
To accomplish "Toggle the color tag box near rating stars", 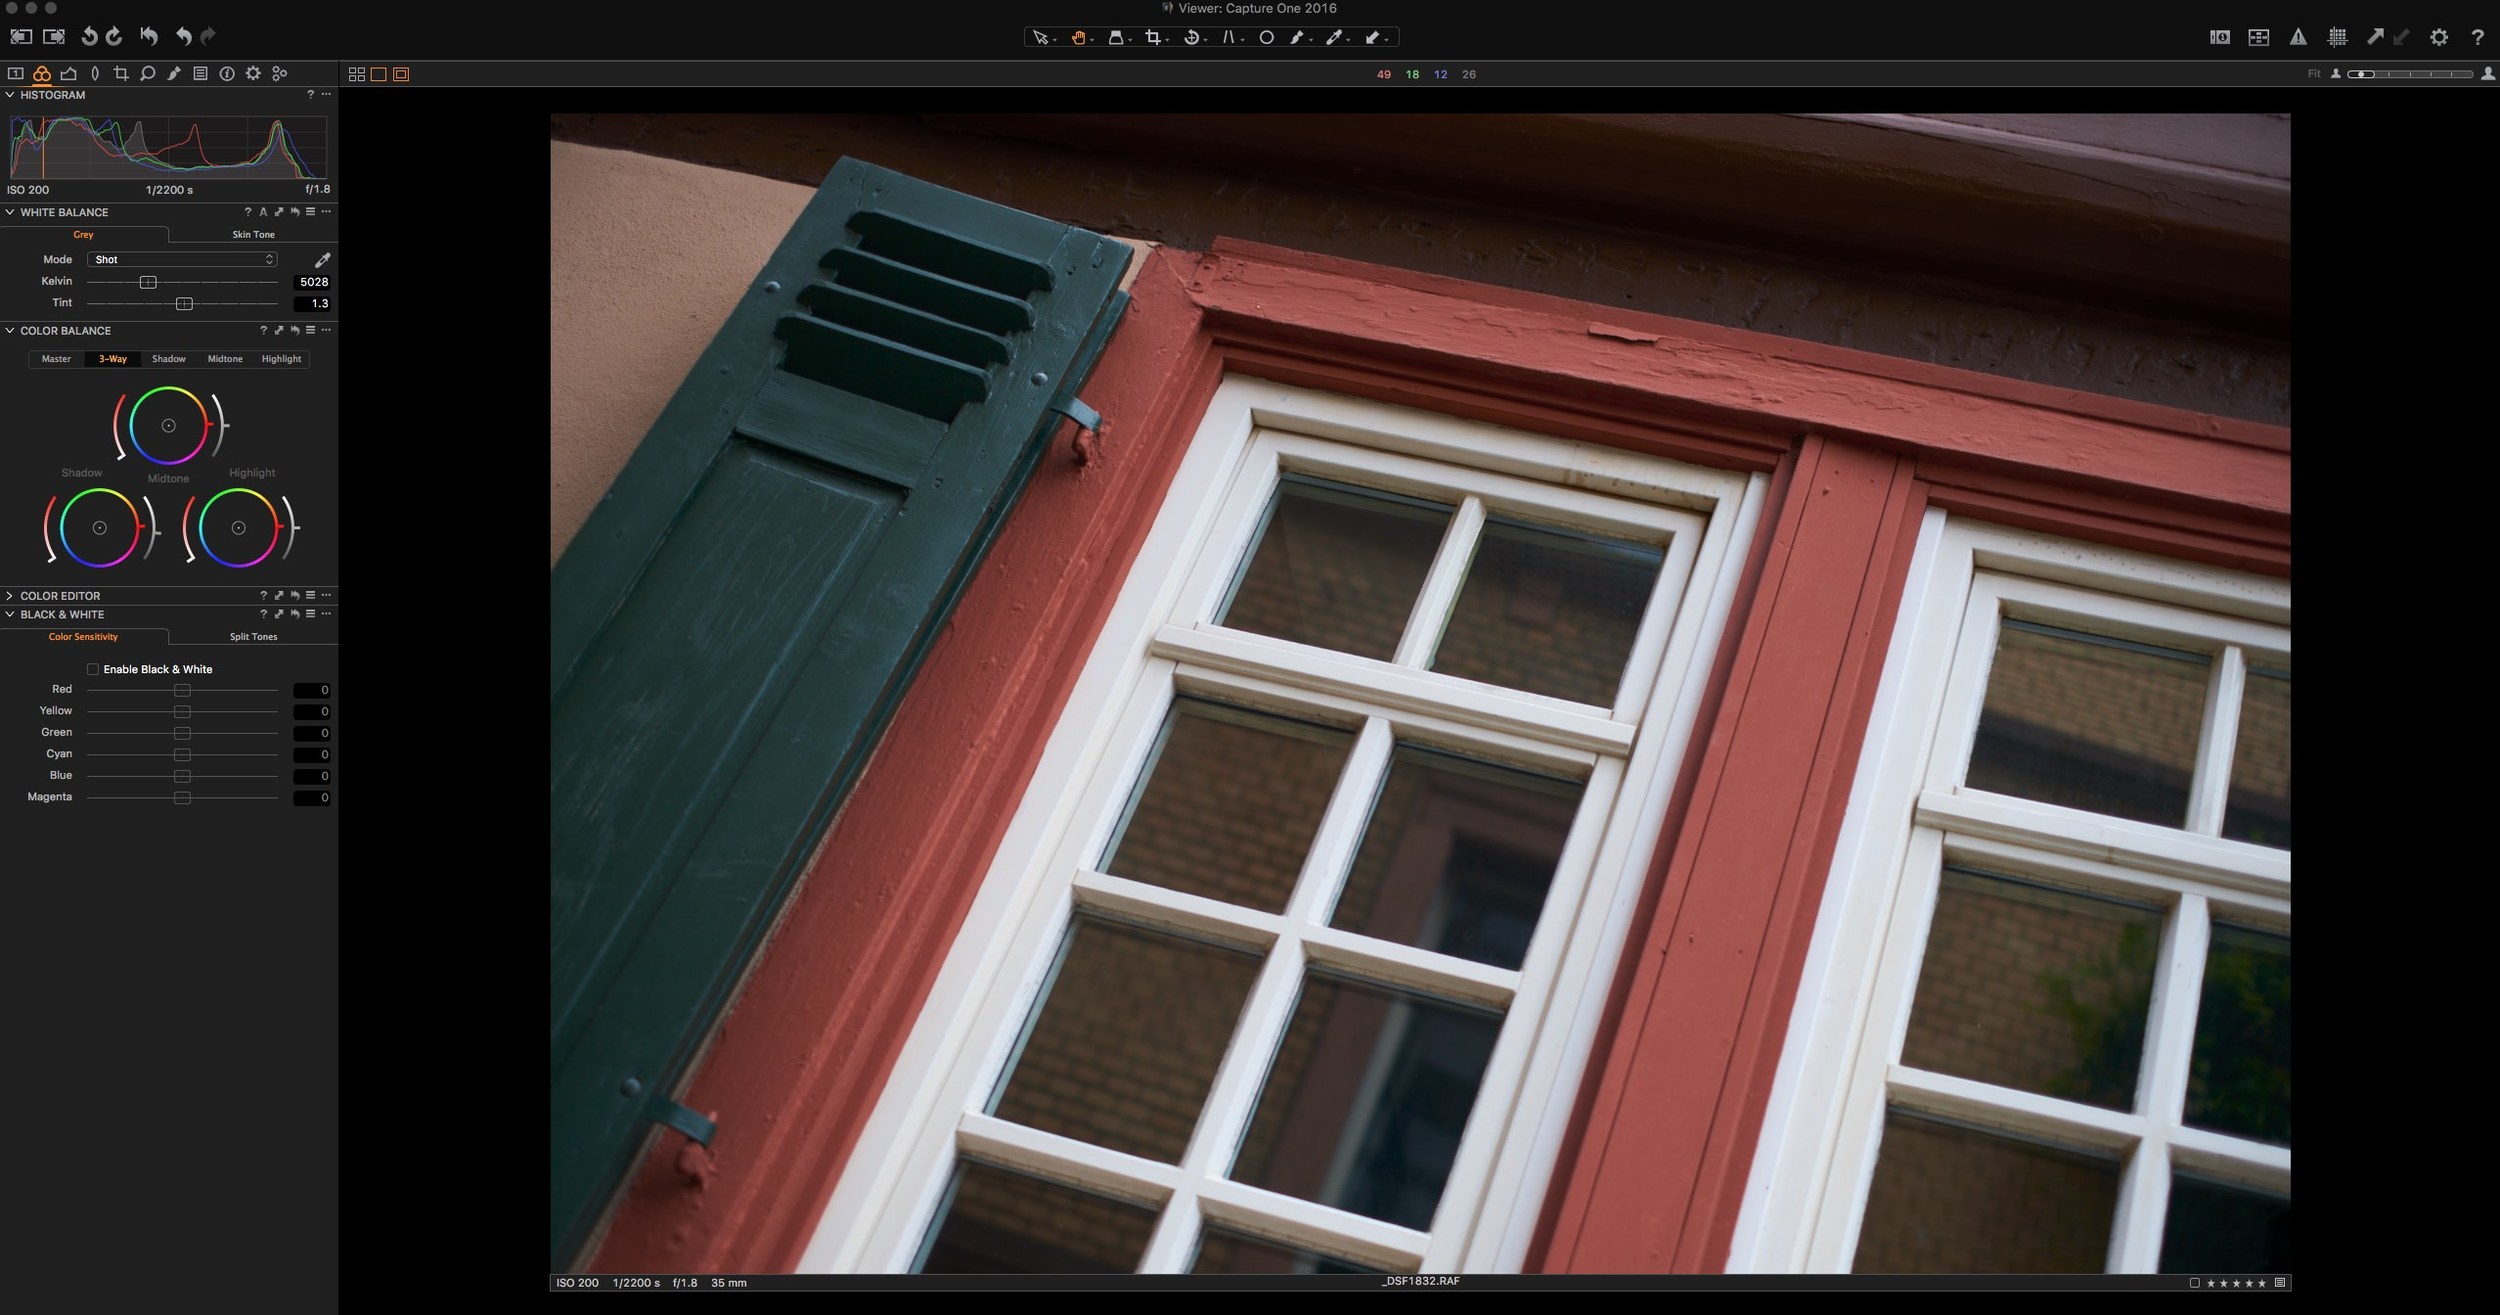I will point(2194,1283).
